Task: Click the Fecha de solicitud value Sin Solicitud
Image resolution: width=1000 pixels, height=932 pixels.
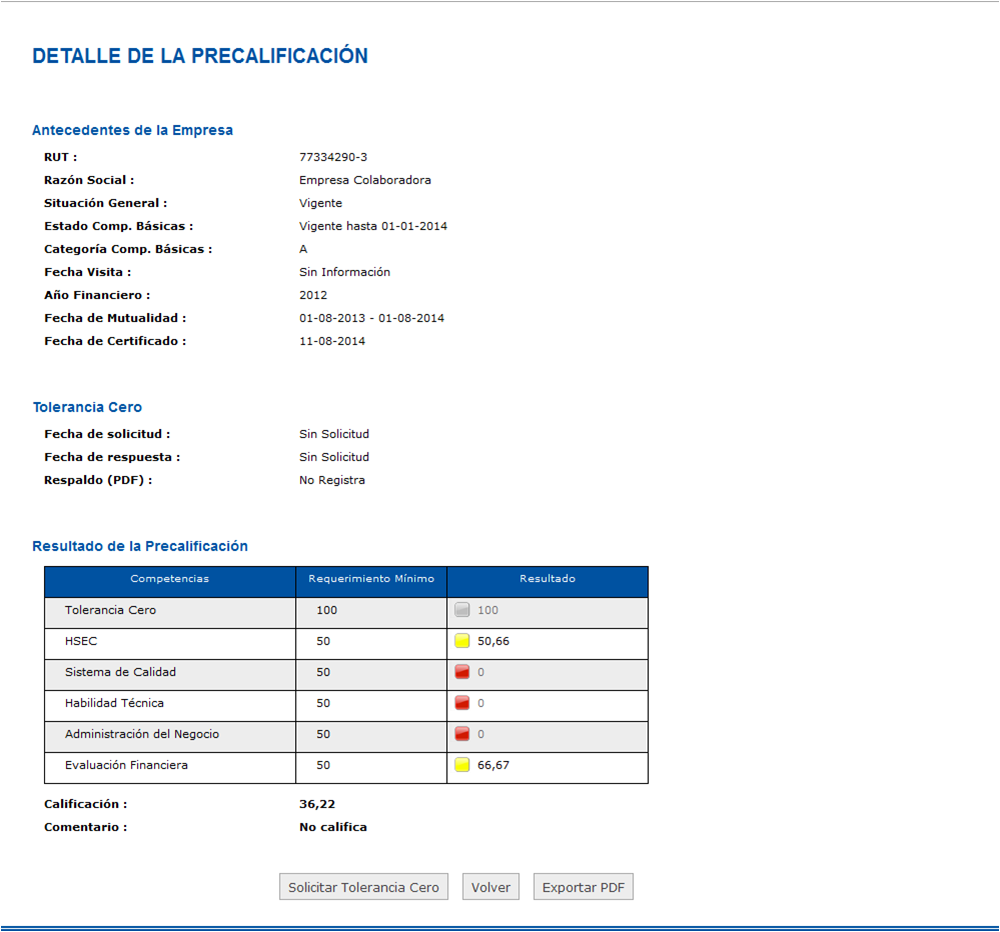Action: pos(334,434)
